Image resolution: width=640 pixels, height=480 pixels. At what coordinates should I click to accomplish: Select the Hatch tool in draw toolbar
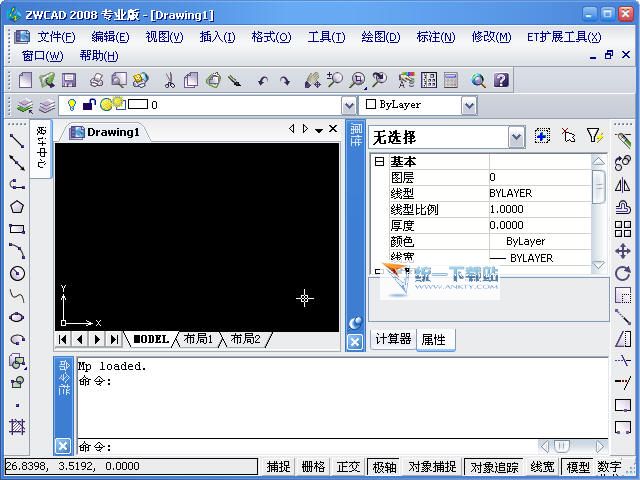click(x=17, y=427)
